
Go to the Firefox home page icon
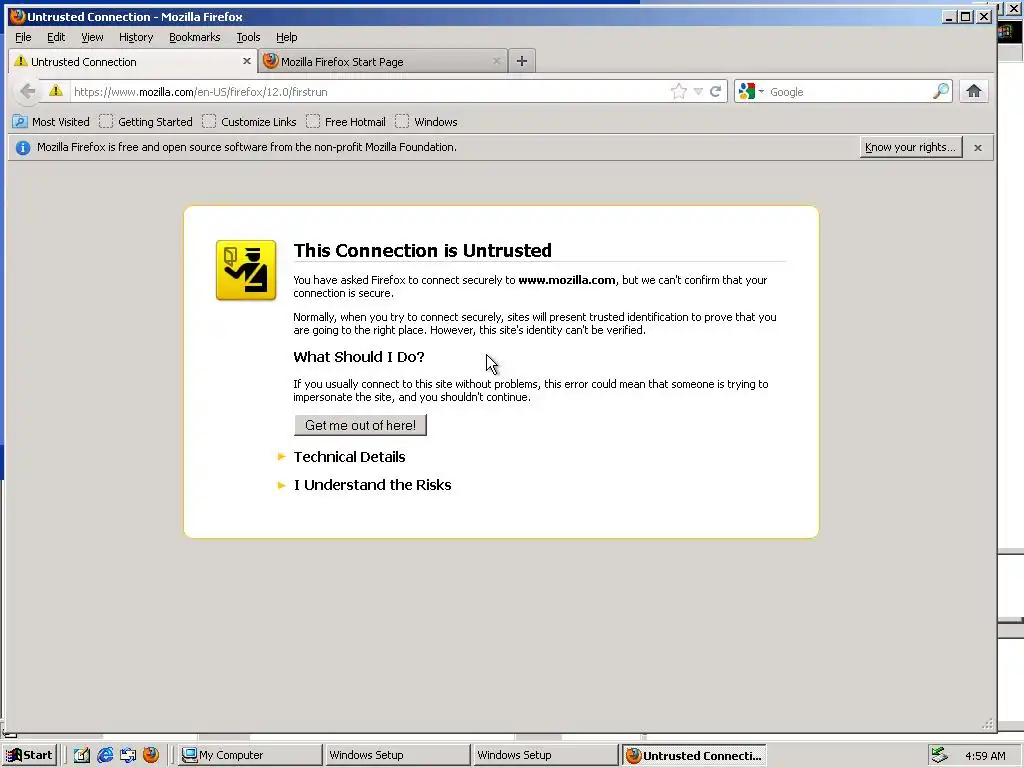tap(974, 91)
